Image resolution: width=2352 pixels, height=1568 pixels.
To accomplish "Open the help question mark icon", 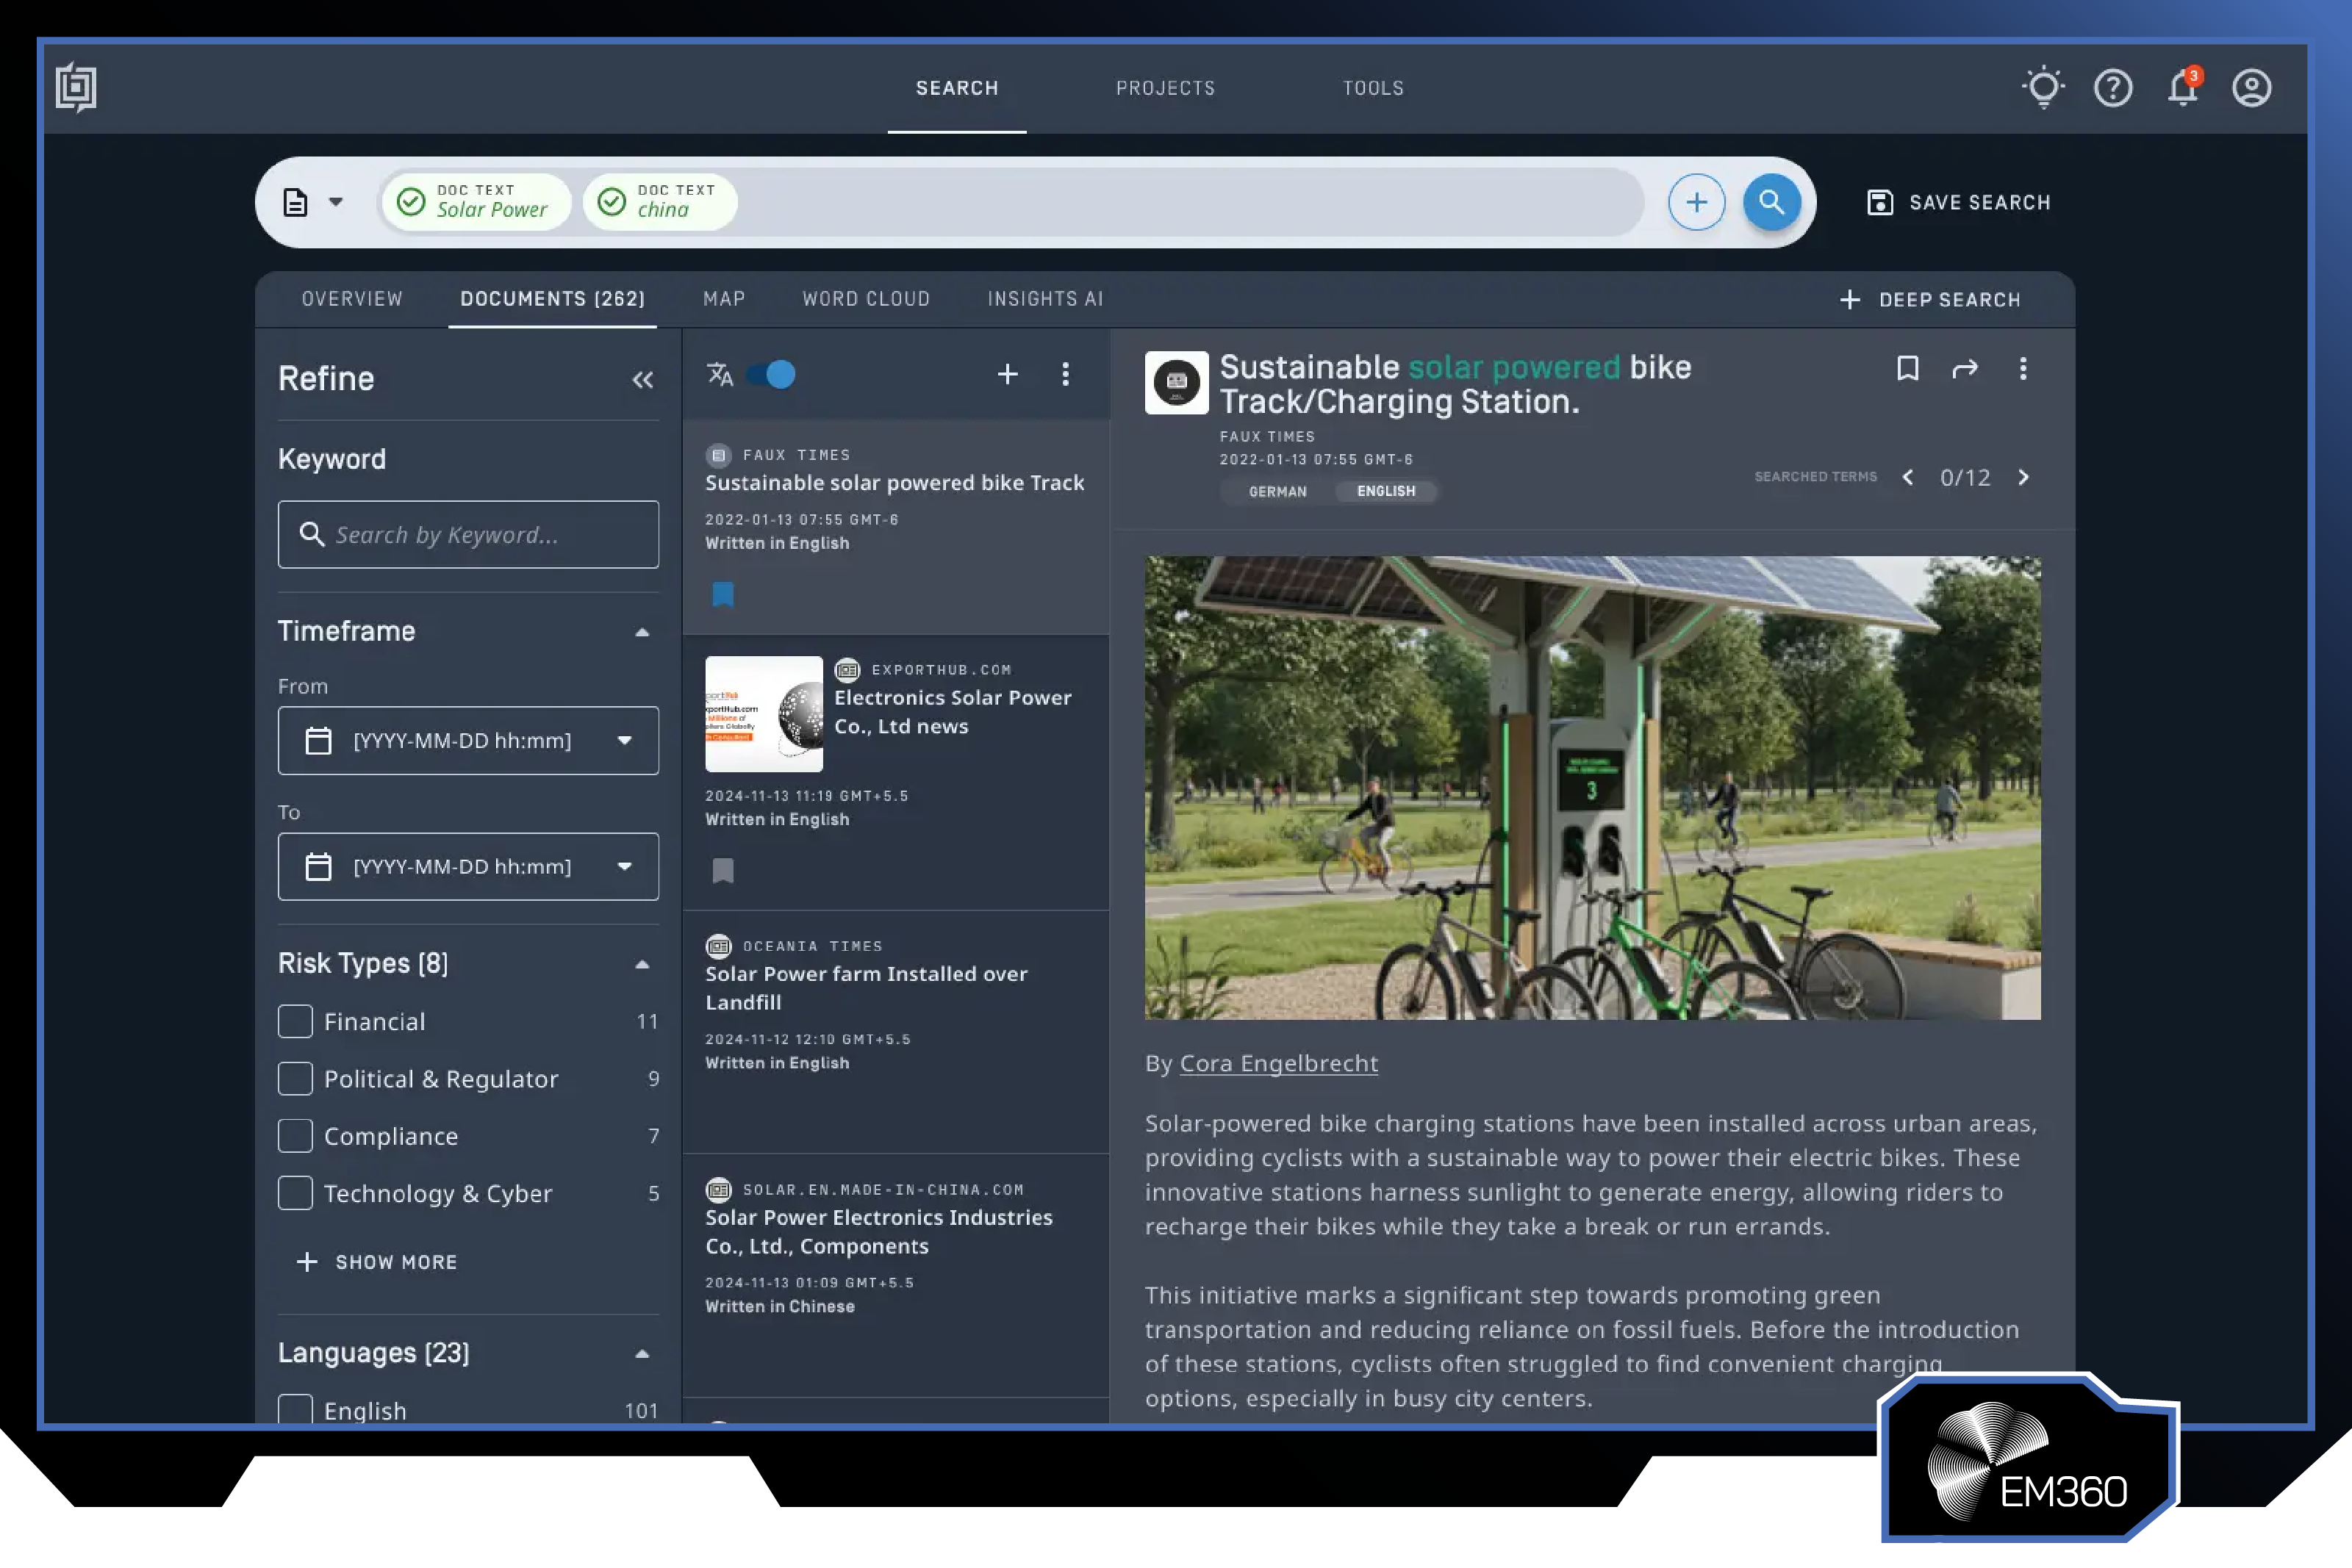I will tap(2113, 88).
